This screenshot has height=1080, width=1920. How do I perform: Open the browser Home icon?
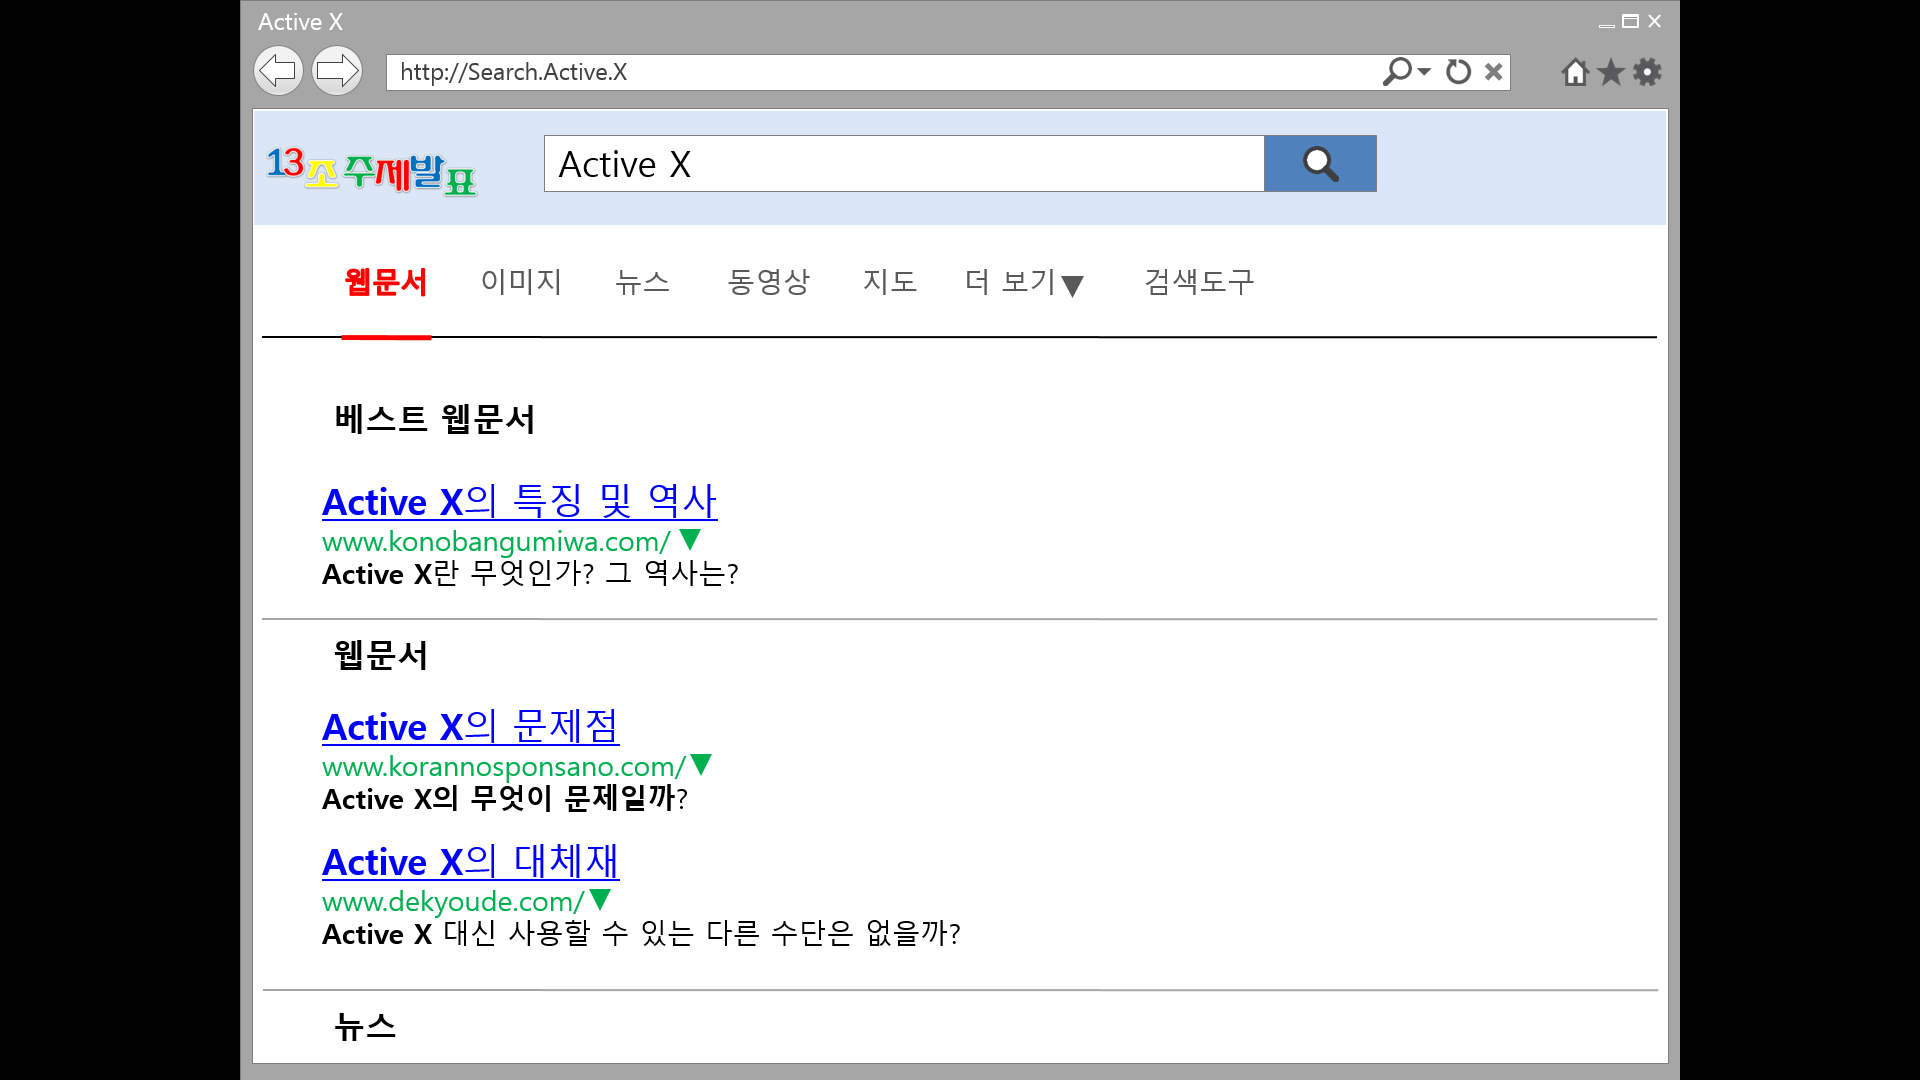[1575, 71]
